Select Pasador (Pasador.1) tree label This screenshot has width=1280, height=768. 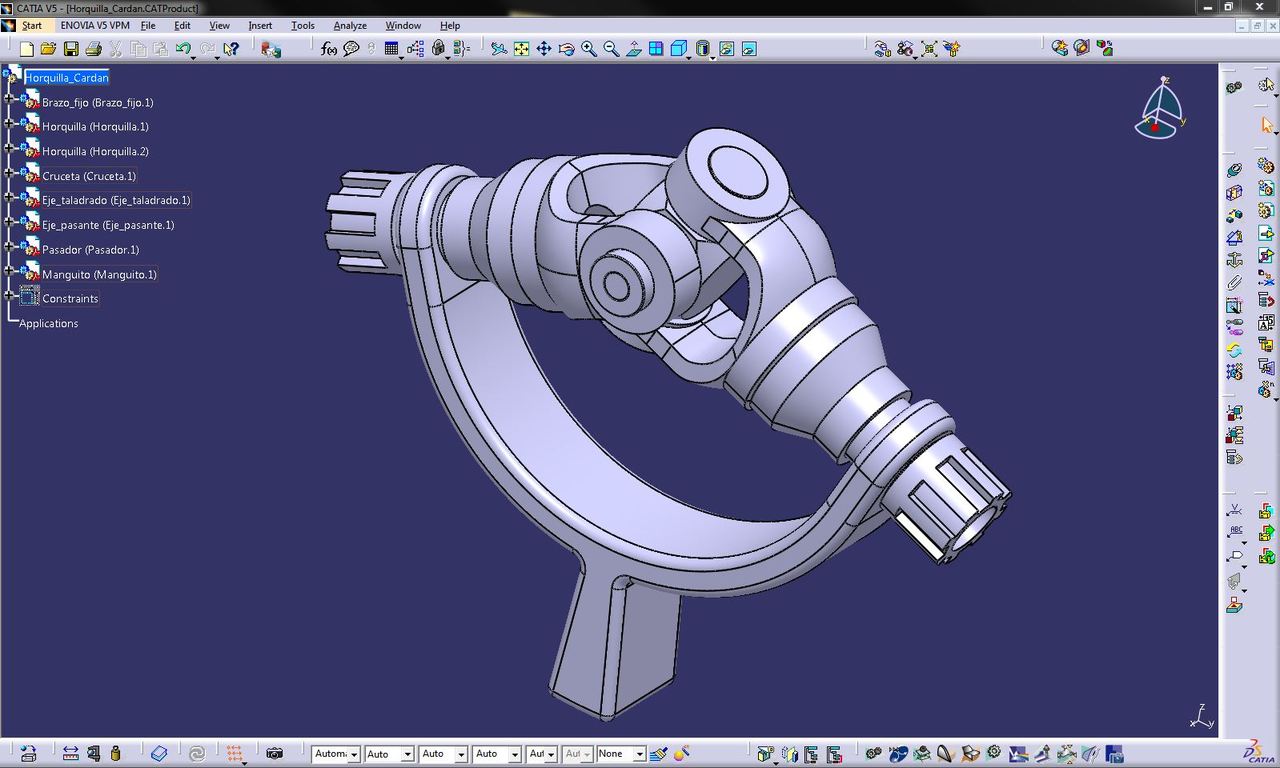(90, 250)
